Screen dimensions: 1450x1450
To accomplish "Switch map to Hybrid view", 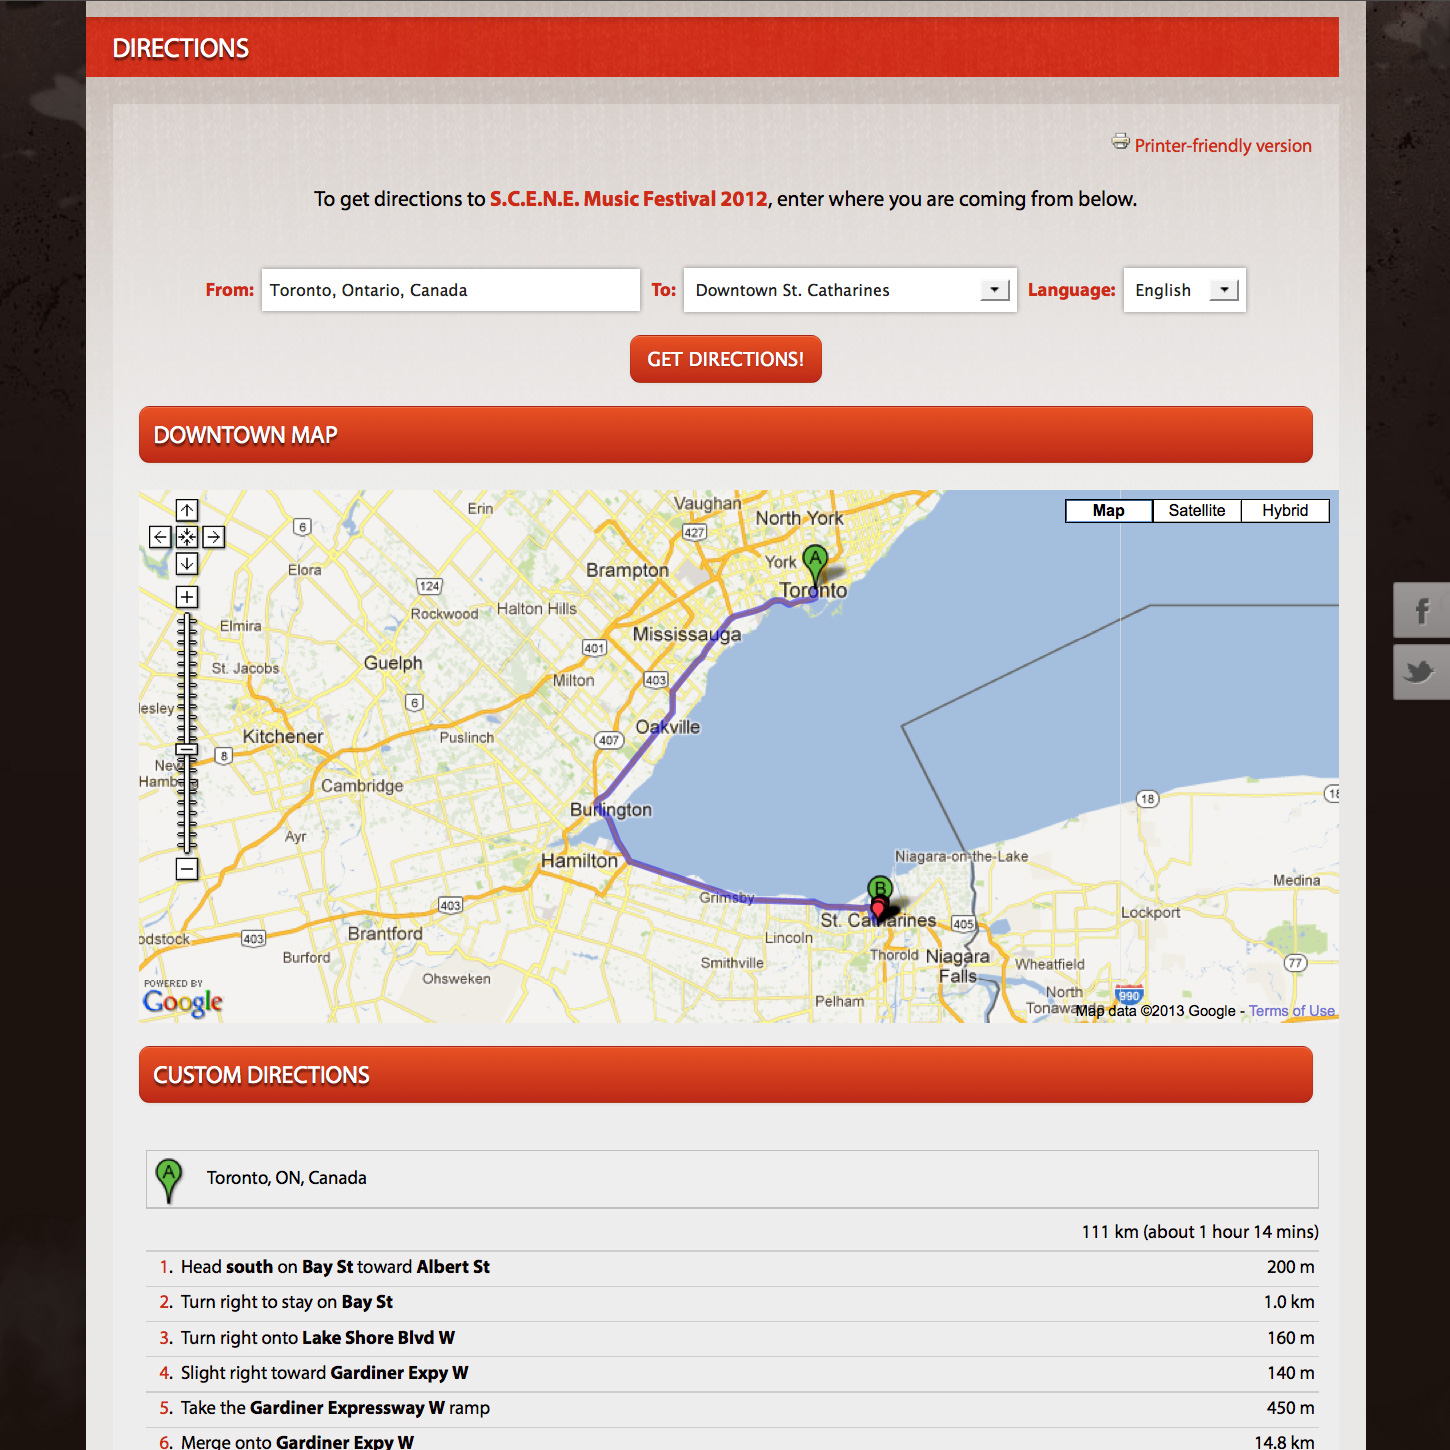I will pos(1285,511).
